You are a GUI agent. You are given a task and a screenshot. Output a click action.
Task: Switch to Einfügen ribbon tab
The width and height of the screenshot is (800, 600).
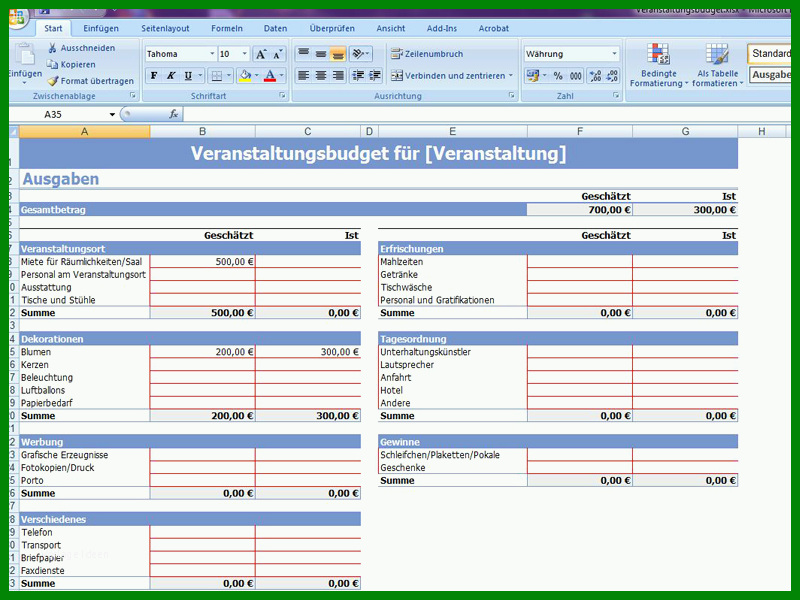coord(101,29)
